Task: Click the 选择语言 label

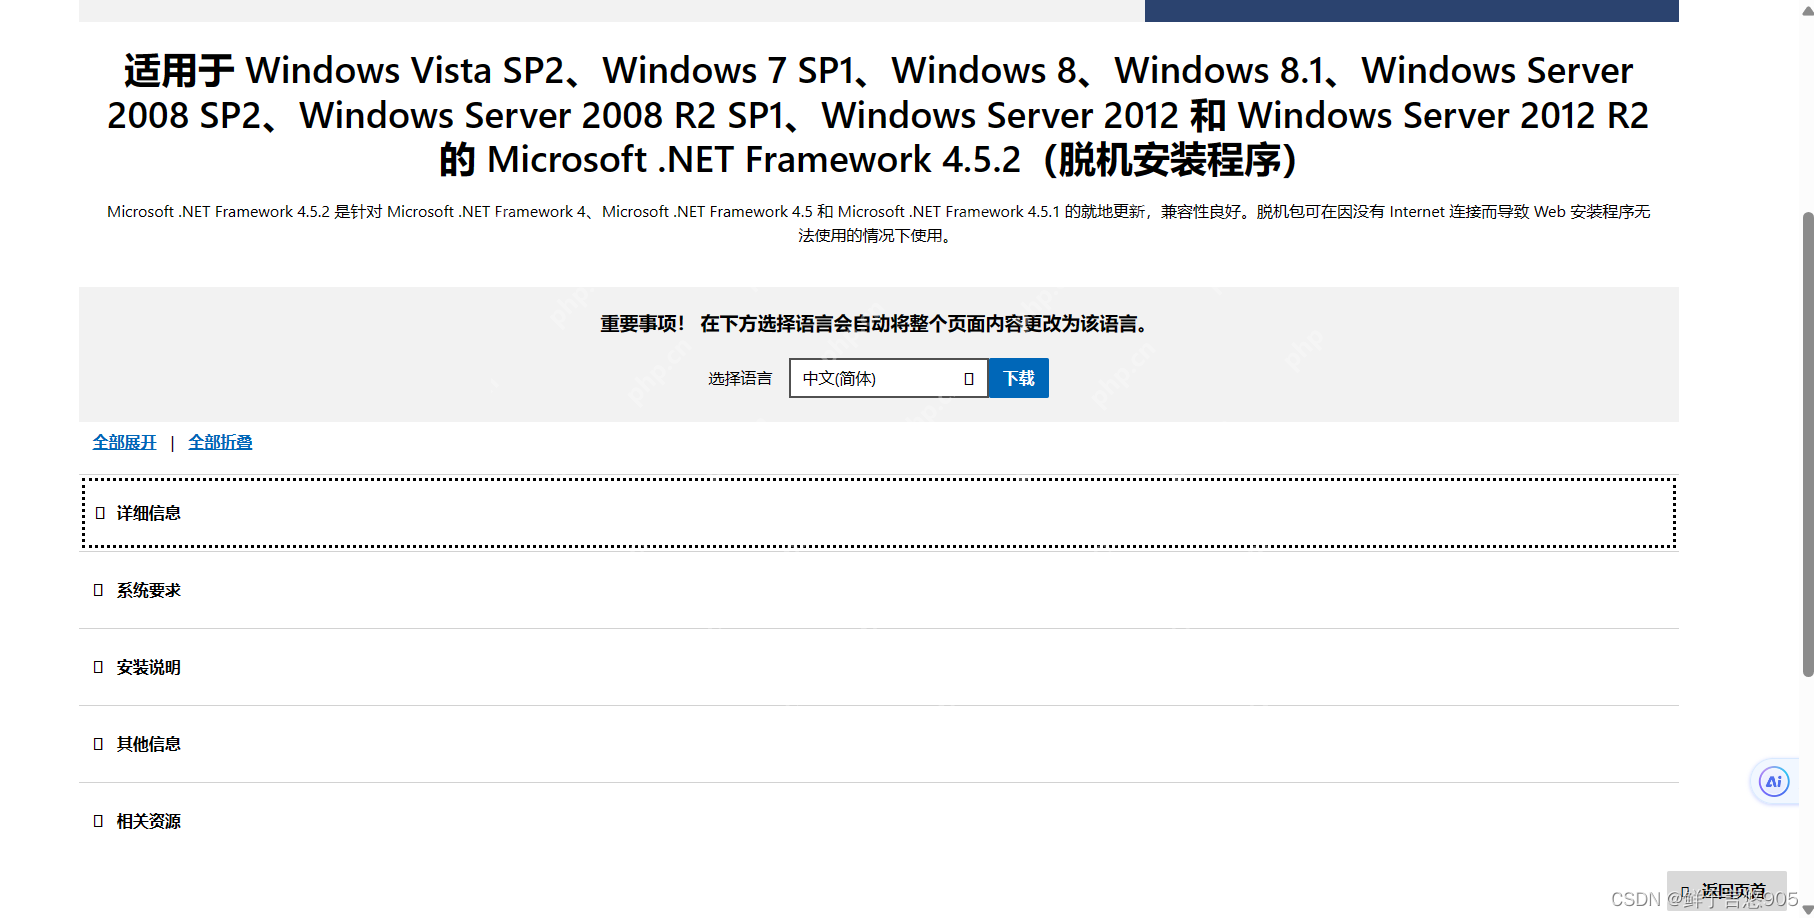Action: pos(740,378)
